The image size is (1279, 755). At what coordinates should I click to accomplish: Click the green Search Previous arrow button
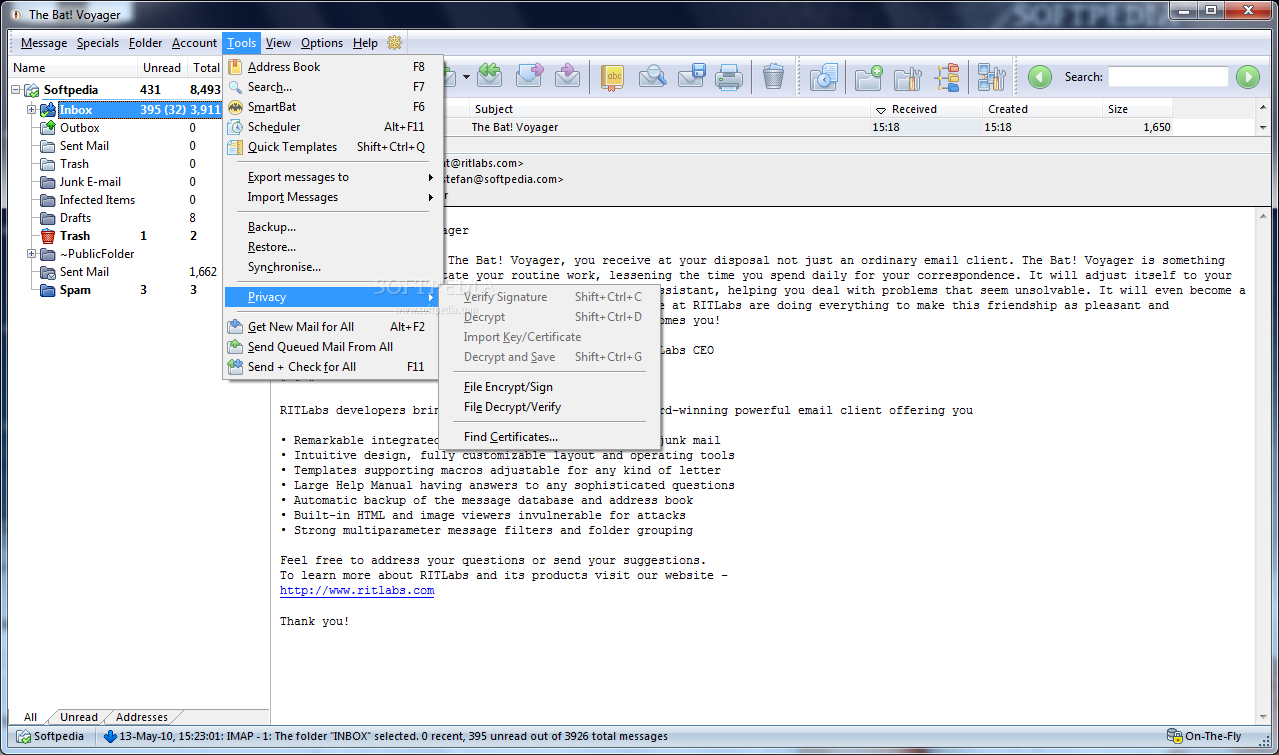pyautogui.click(x=1040, y=77)
